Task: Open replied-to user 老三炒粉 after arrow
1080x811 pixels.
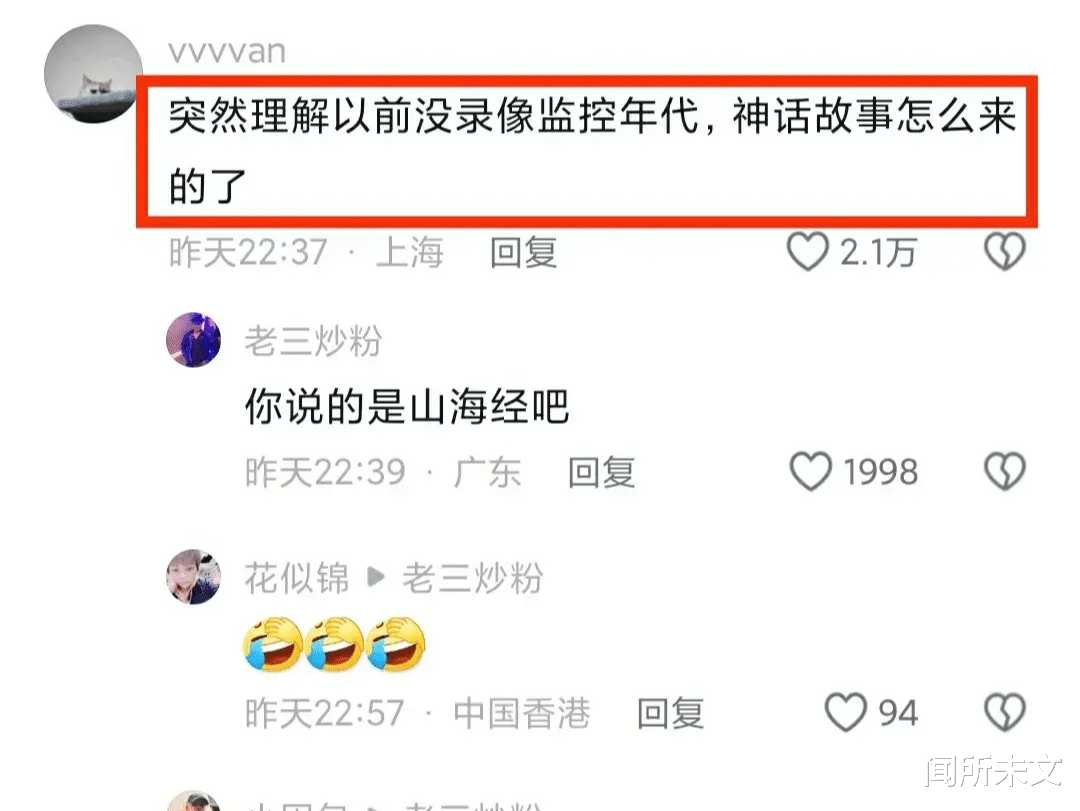Action: (472, 578)
